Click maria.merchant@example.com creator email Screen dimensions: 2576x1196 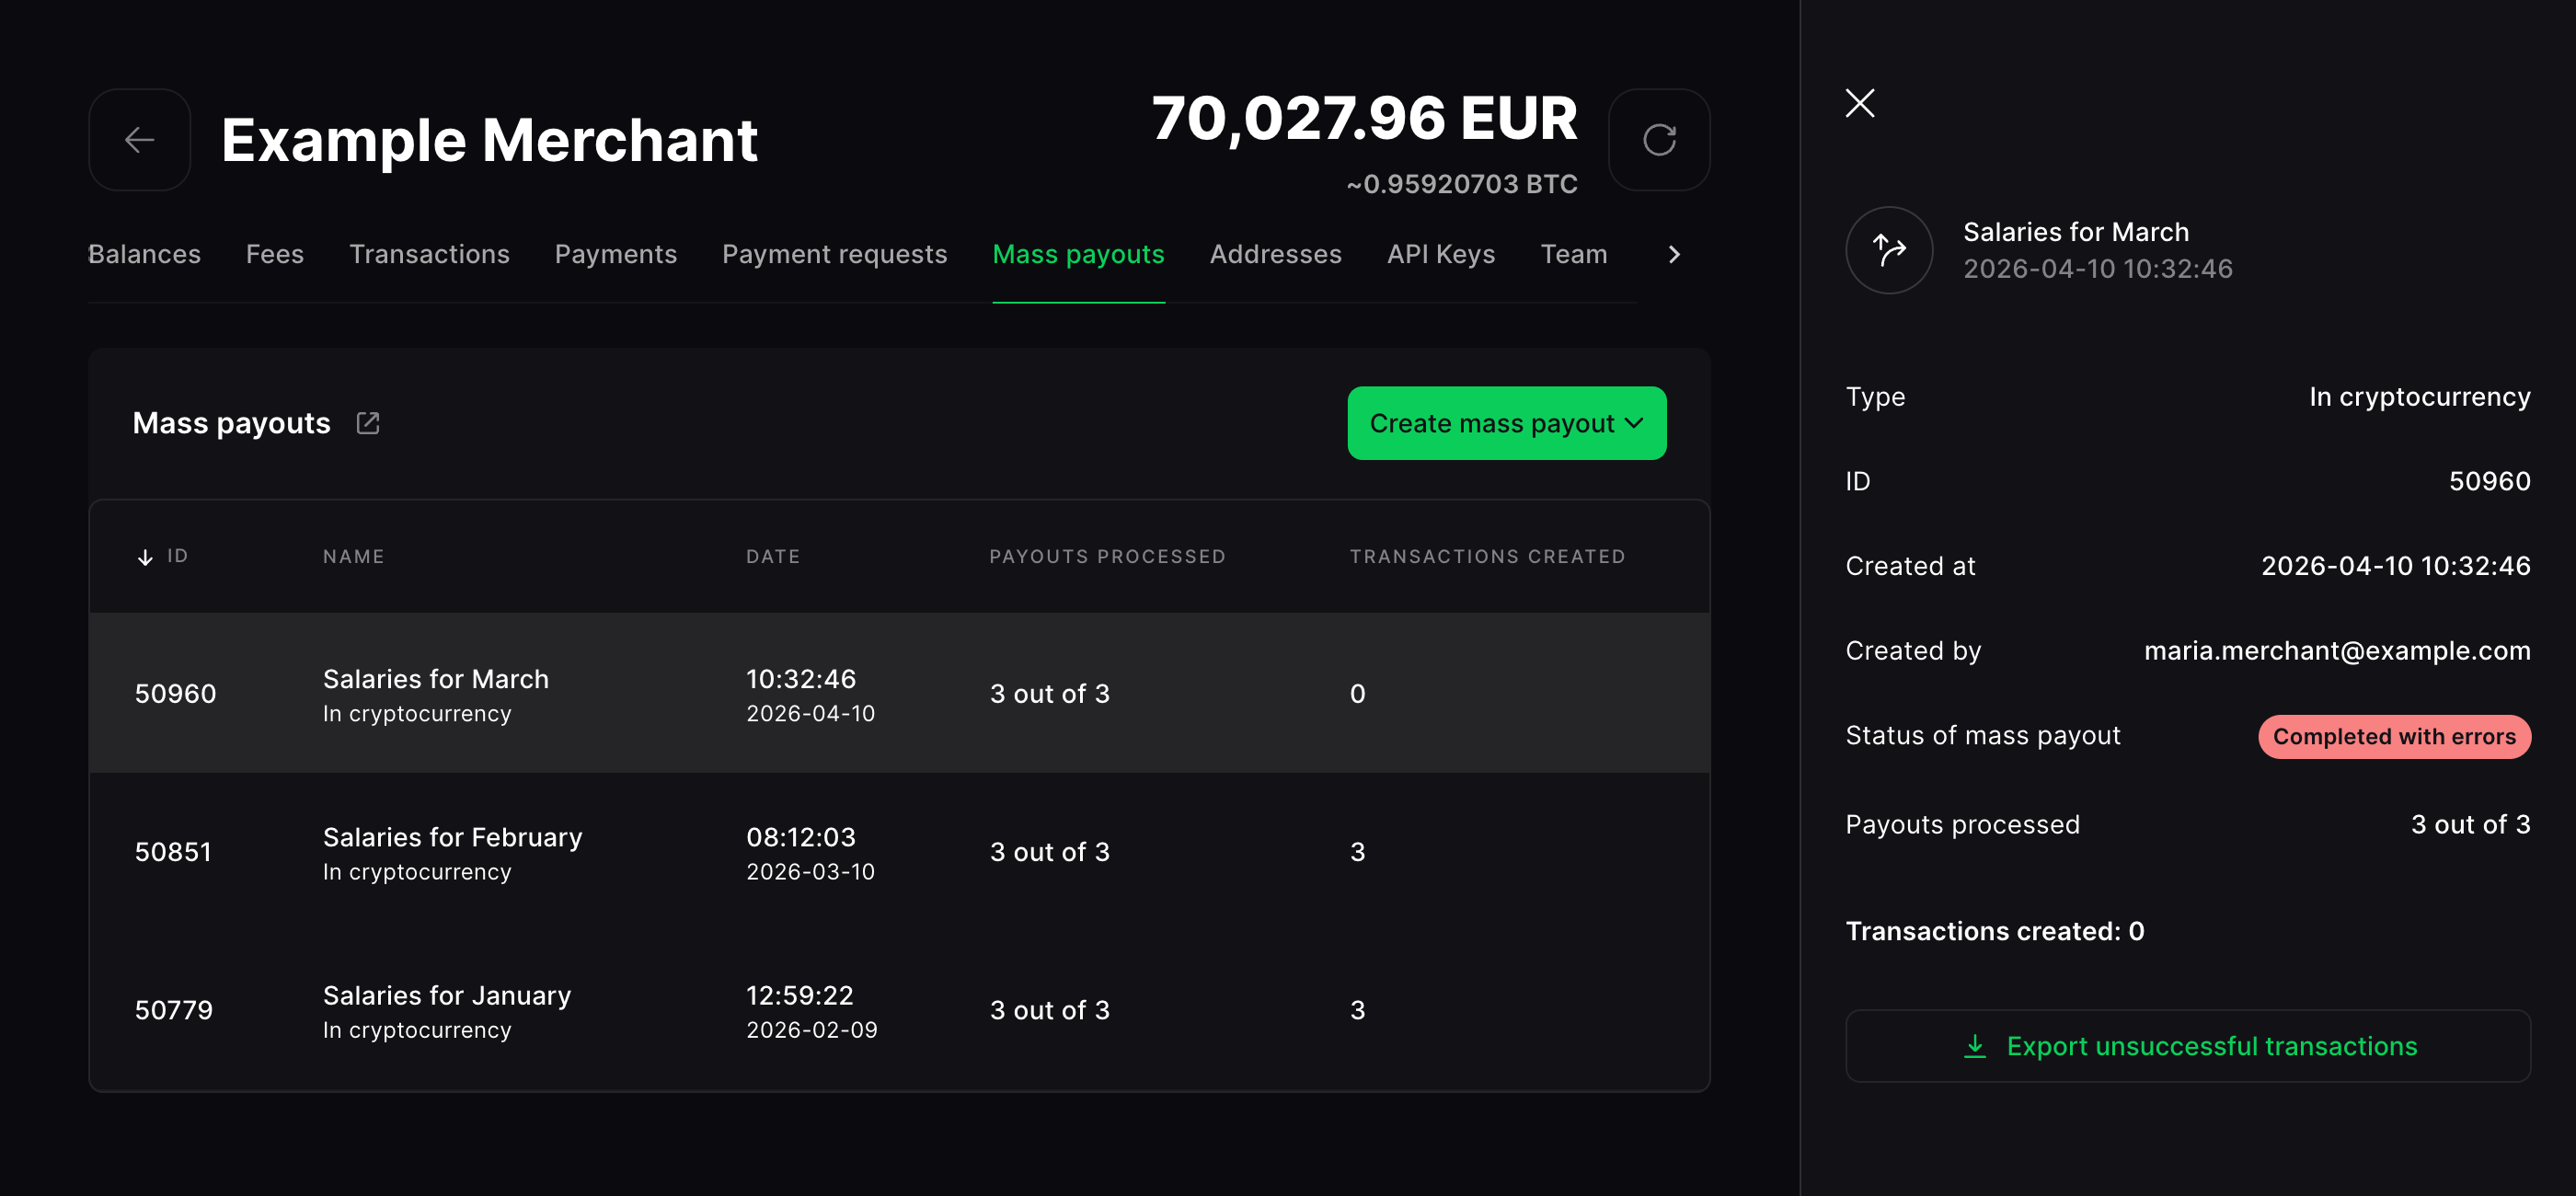(2336, 651)
